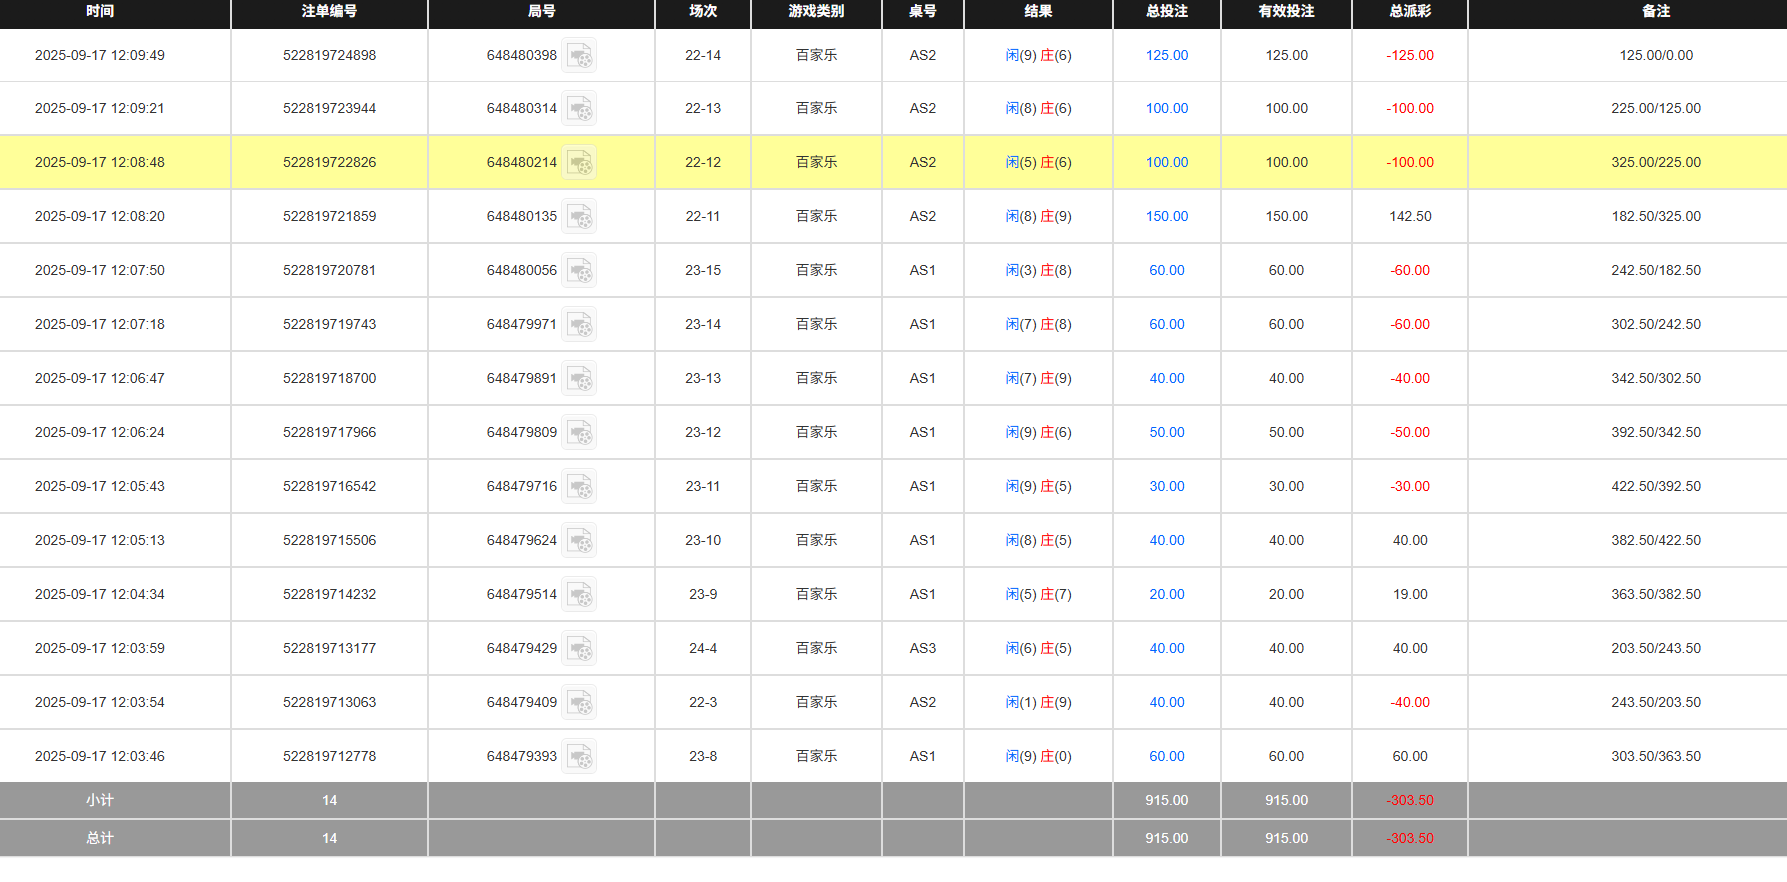Click the 150.00 total bet amount link
This screenshot has height=882, width=1787.
click(x=1166, y=217)
